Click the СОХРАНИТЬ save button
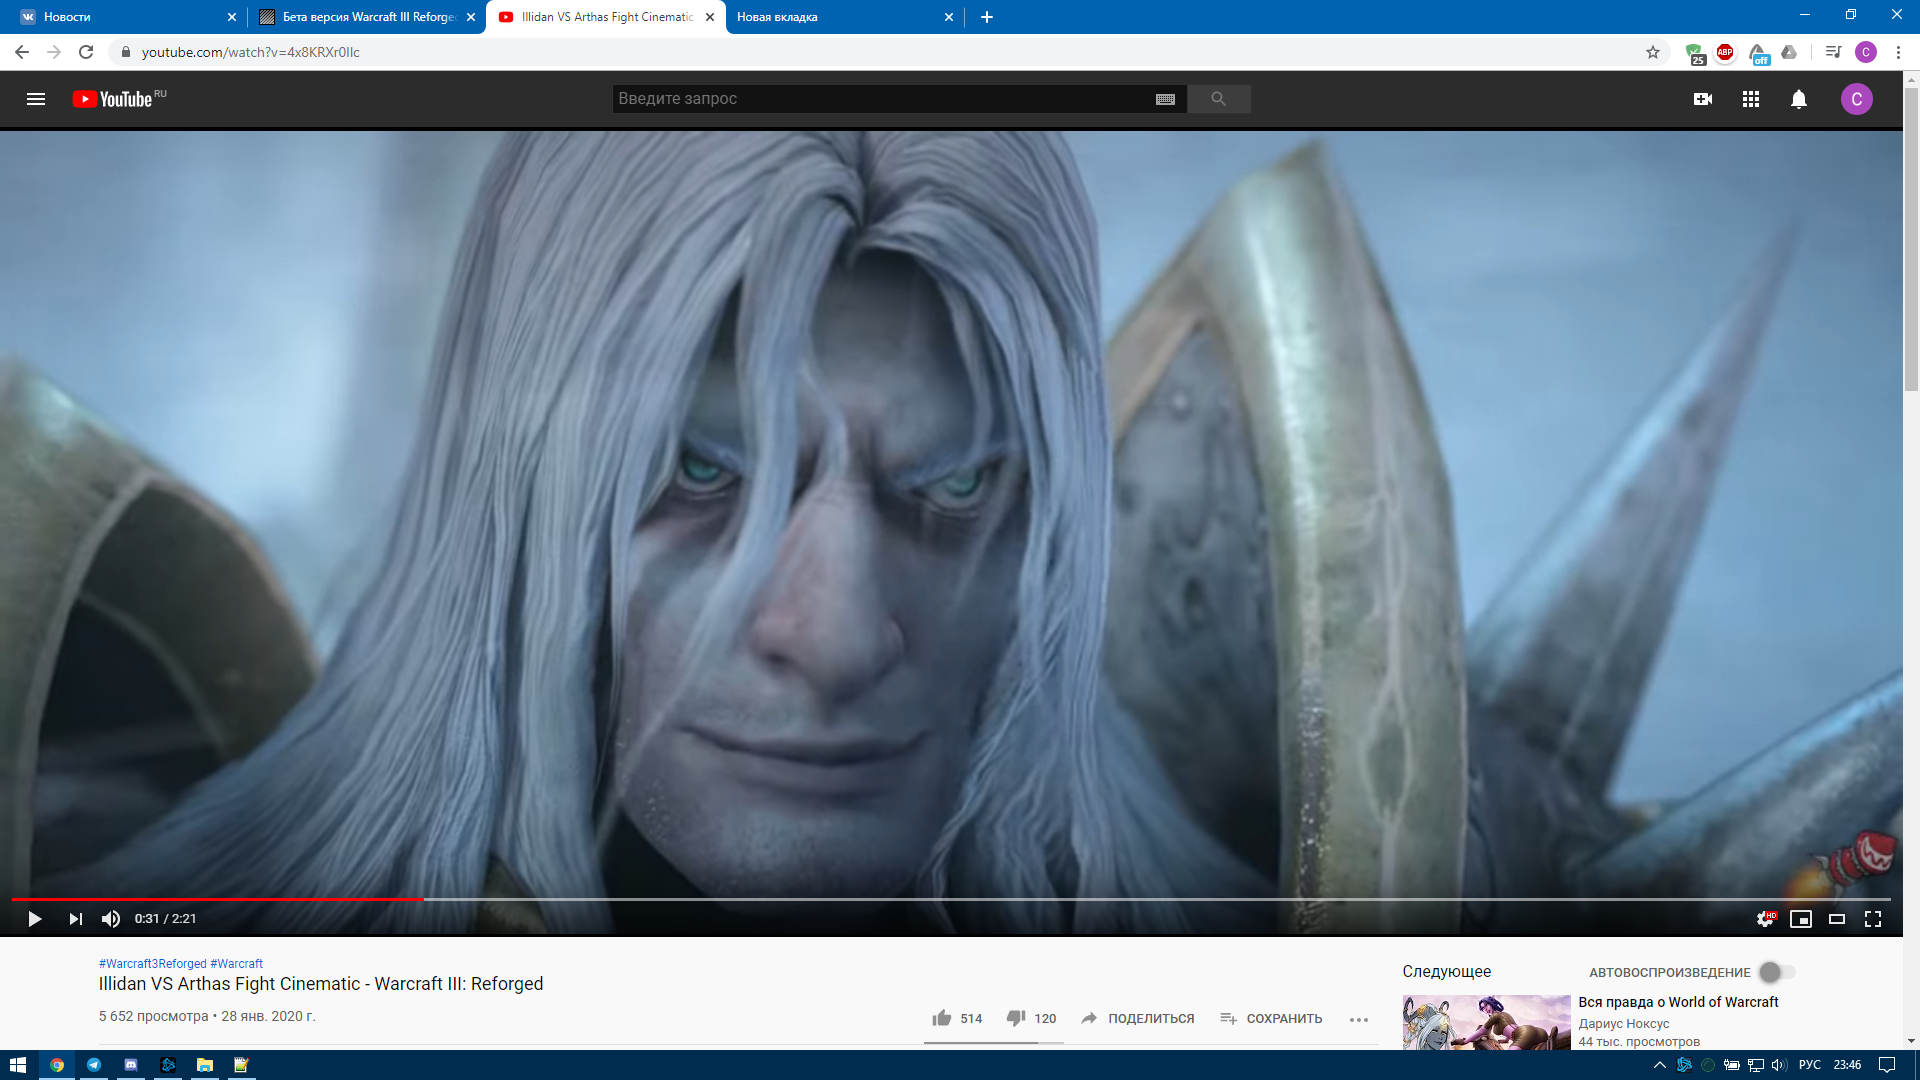The image size is (1920, 1080). 1271,1018
